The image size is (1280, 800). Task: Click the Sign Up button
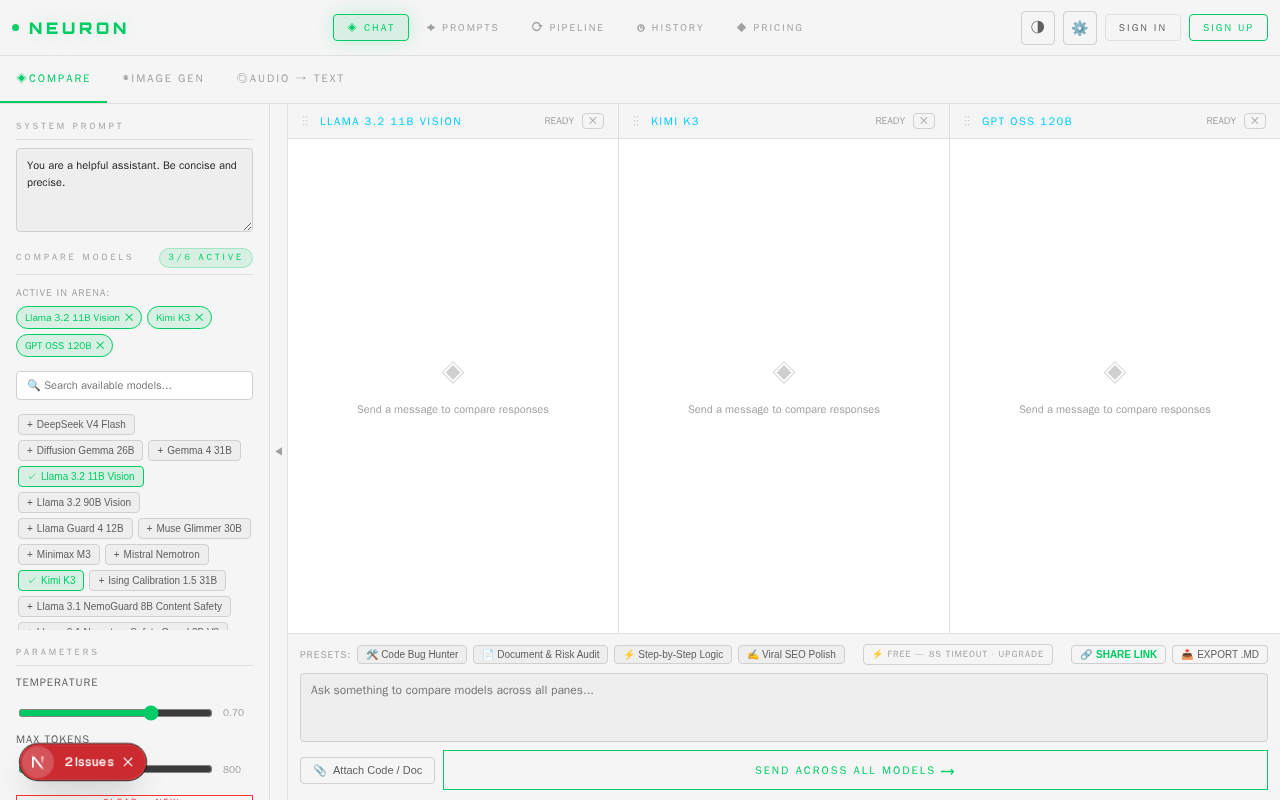tap(1228, 28)
